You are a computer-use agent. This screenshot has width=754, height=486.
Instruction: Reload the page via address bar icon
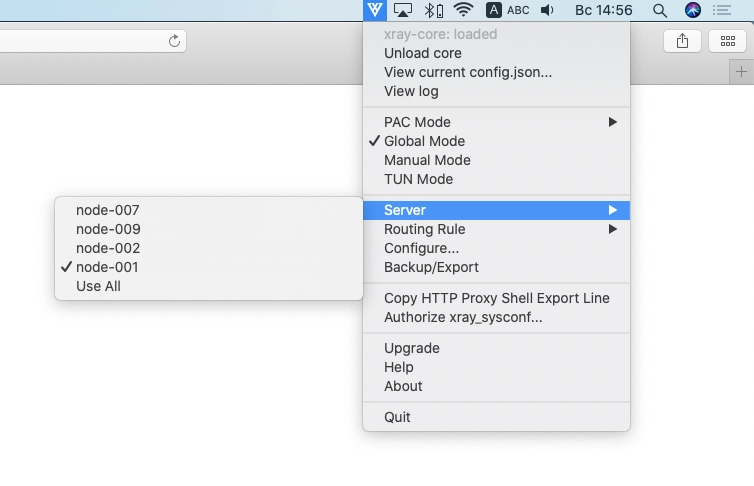click(175, 41)
